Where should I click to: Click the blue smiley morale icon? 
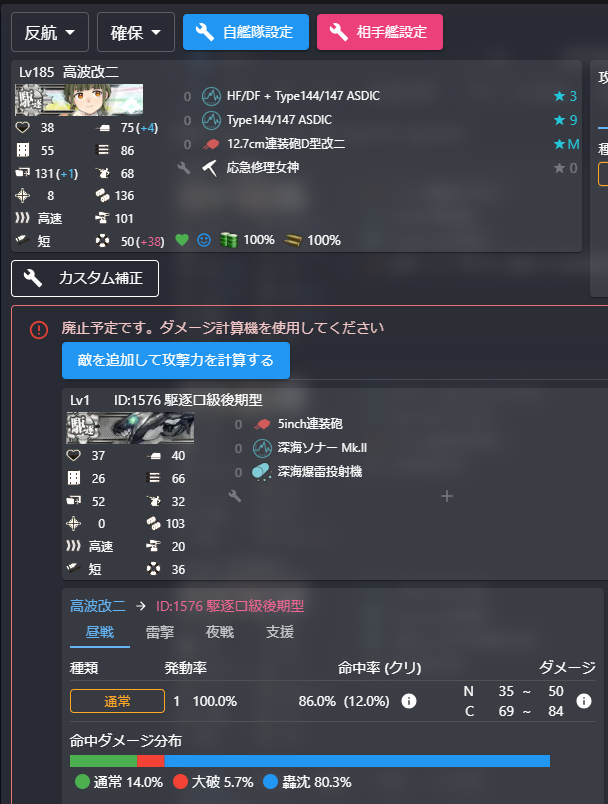pyautogui.click(x=204, y=240)
